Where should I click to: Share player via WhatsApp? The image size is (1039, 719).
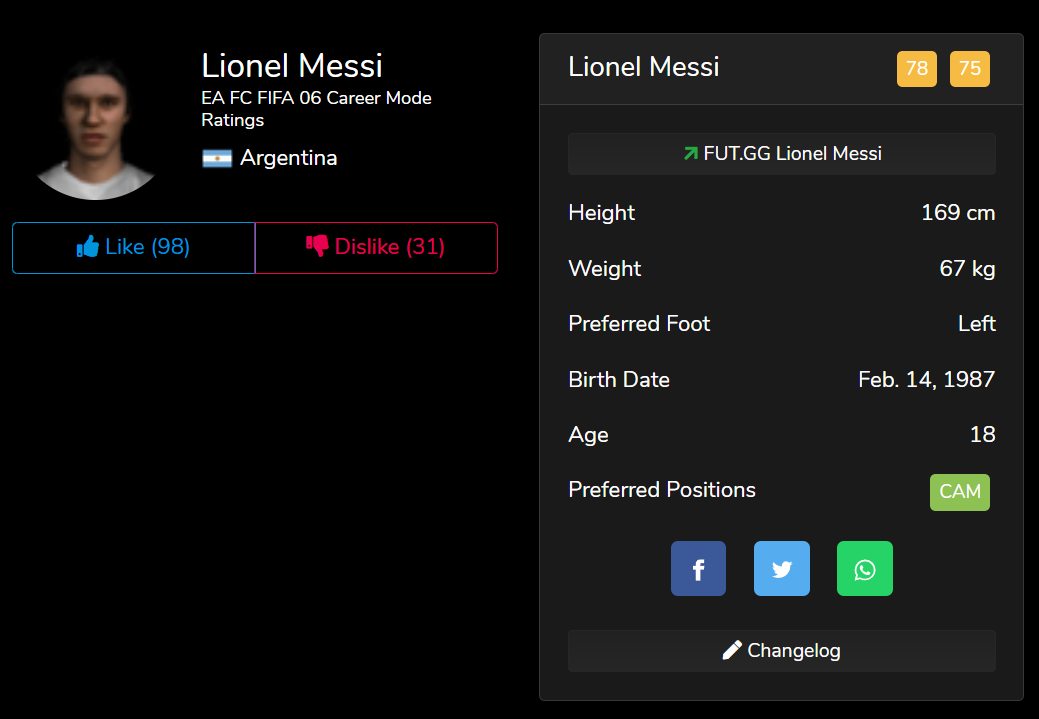pos(865,569)
